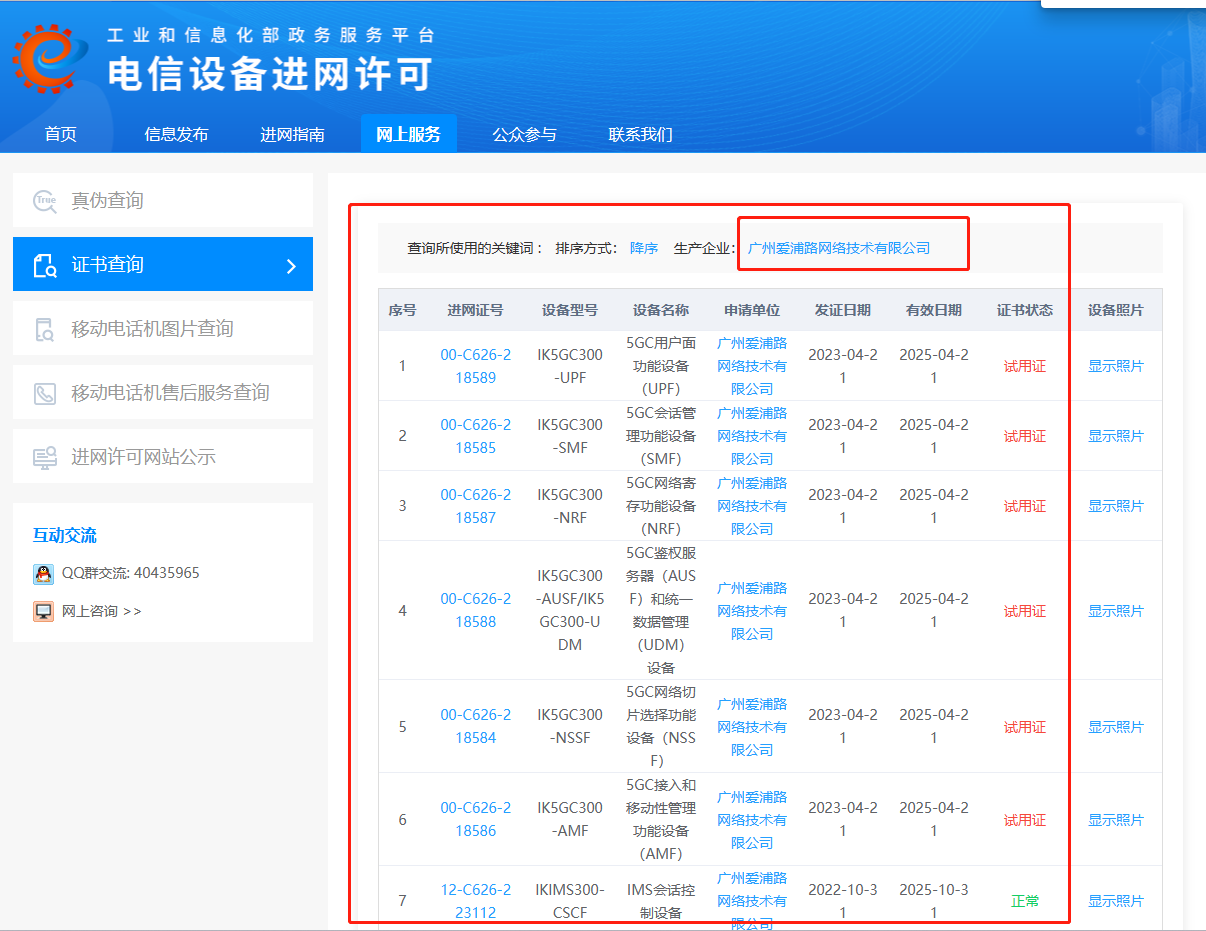This screenshot has height=931, width=1206.
Task: Open certificate 00-C626-218584
Action: click(475, 726)
